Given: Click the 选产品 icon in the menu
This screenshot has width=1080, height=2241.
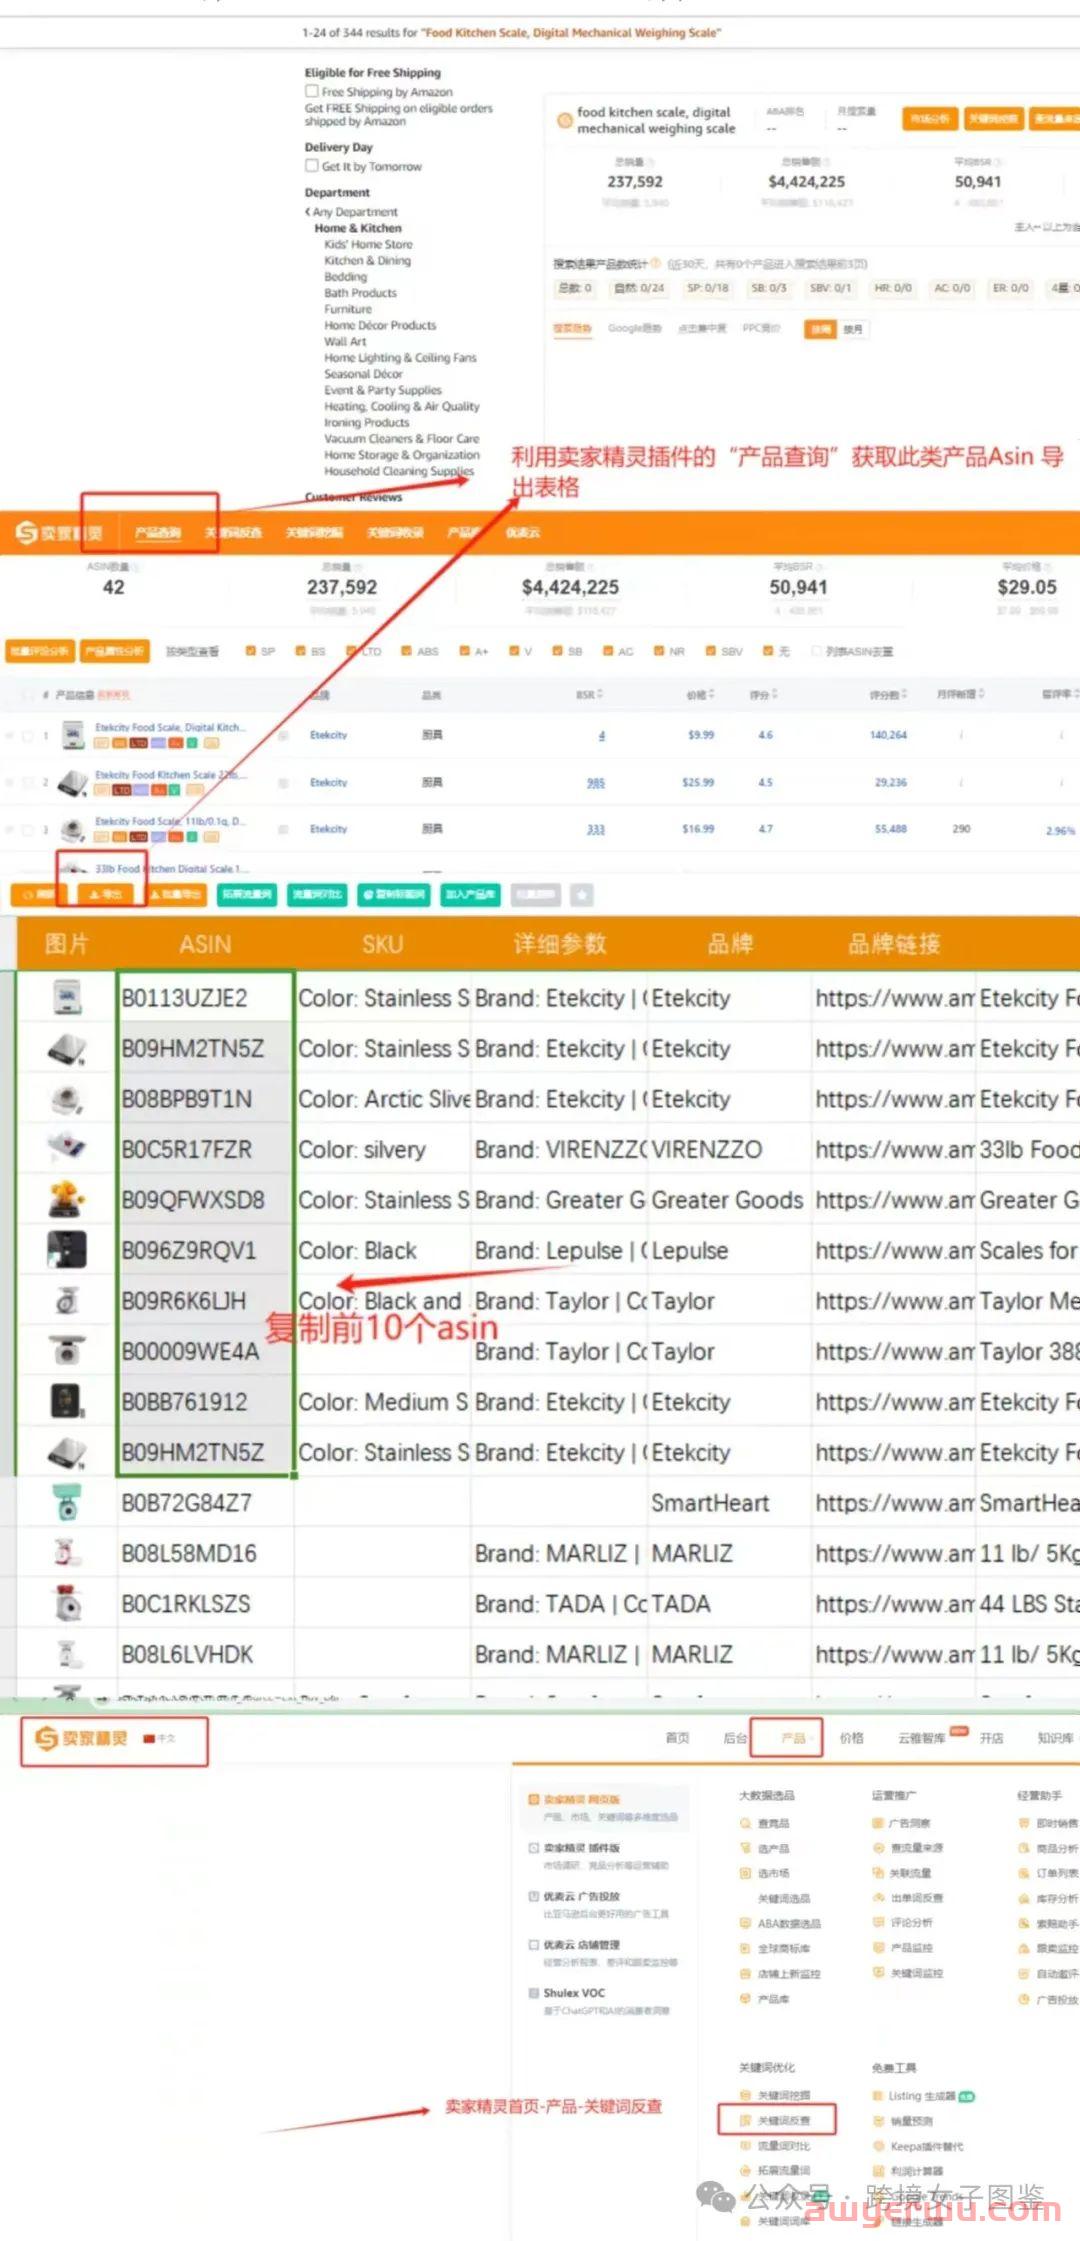Looking at the screenshot, I should click(x=745, y=1848).
